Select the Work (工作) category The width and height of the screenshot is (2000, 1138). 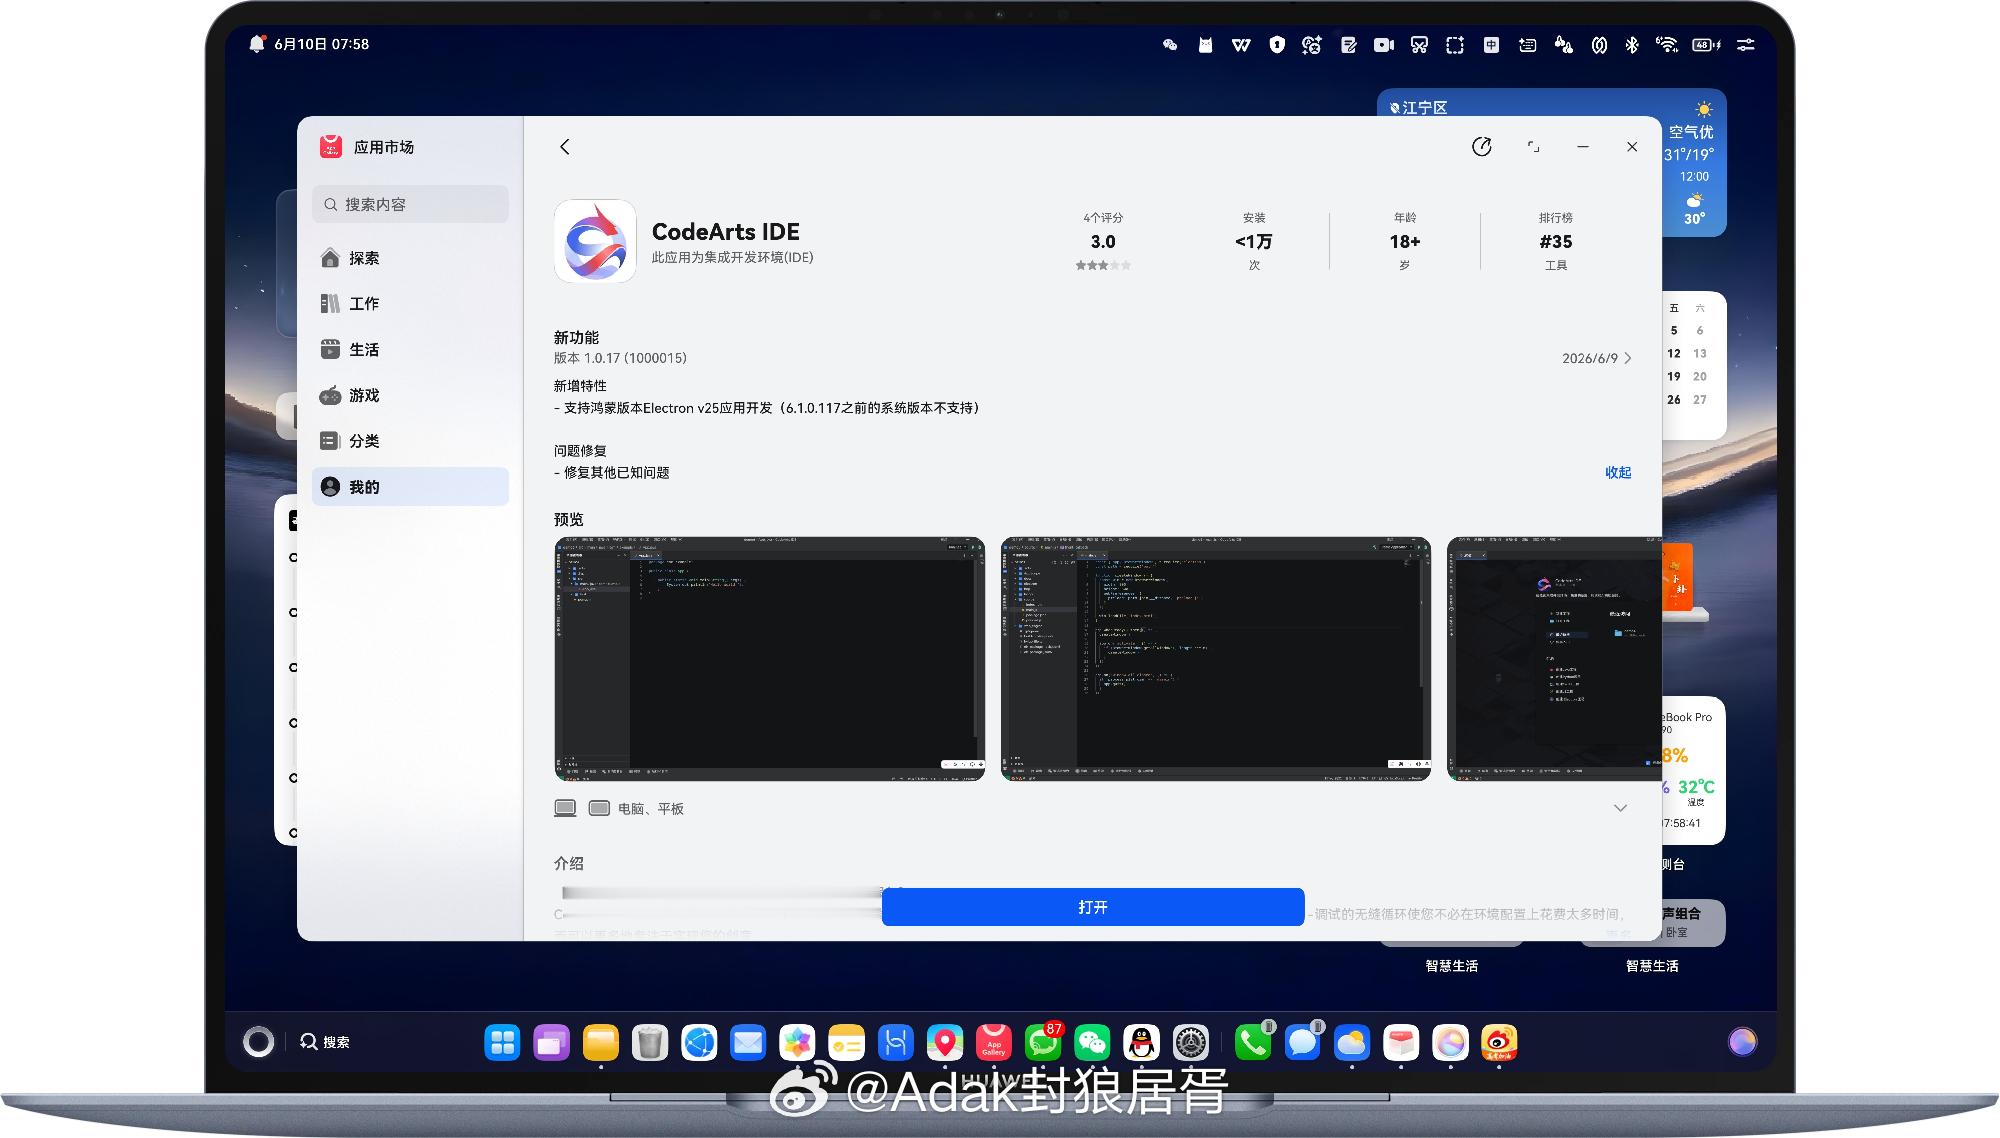pyautogui.click(x=410, y=303)
